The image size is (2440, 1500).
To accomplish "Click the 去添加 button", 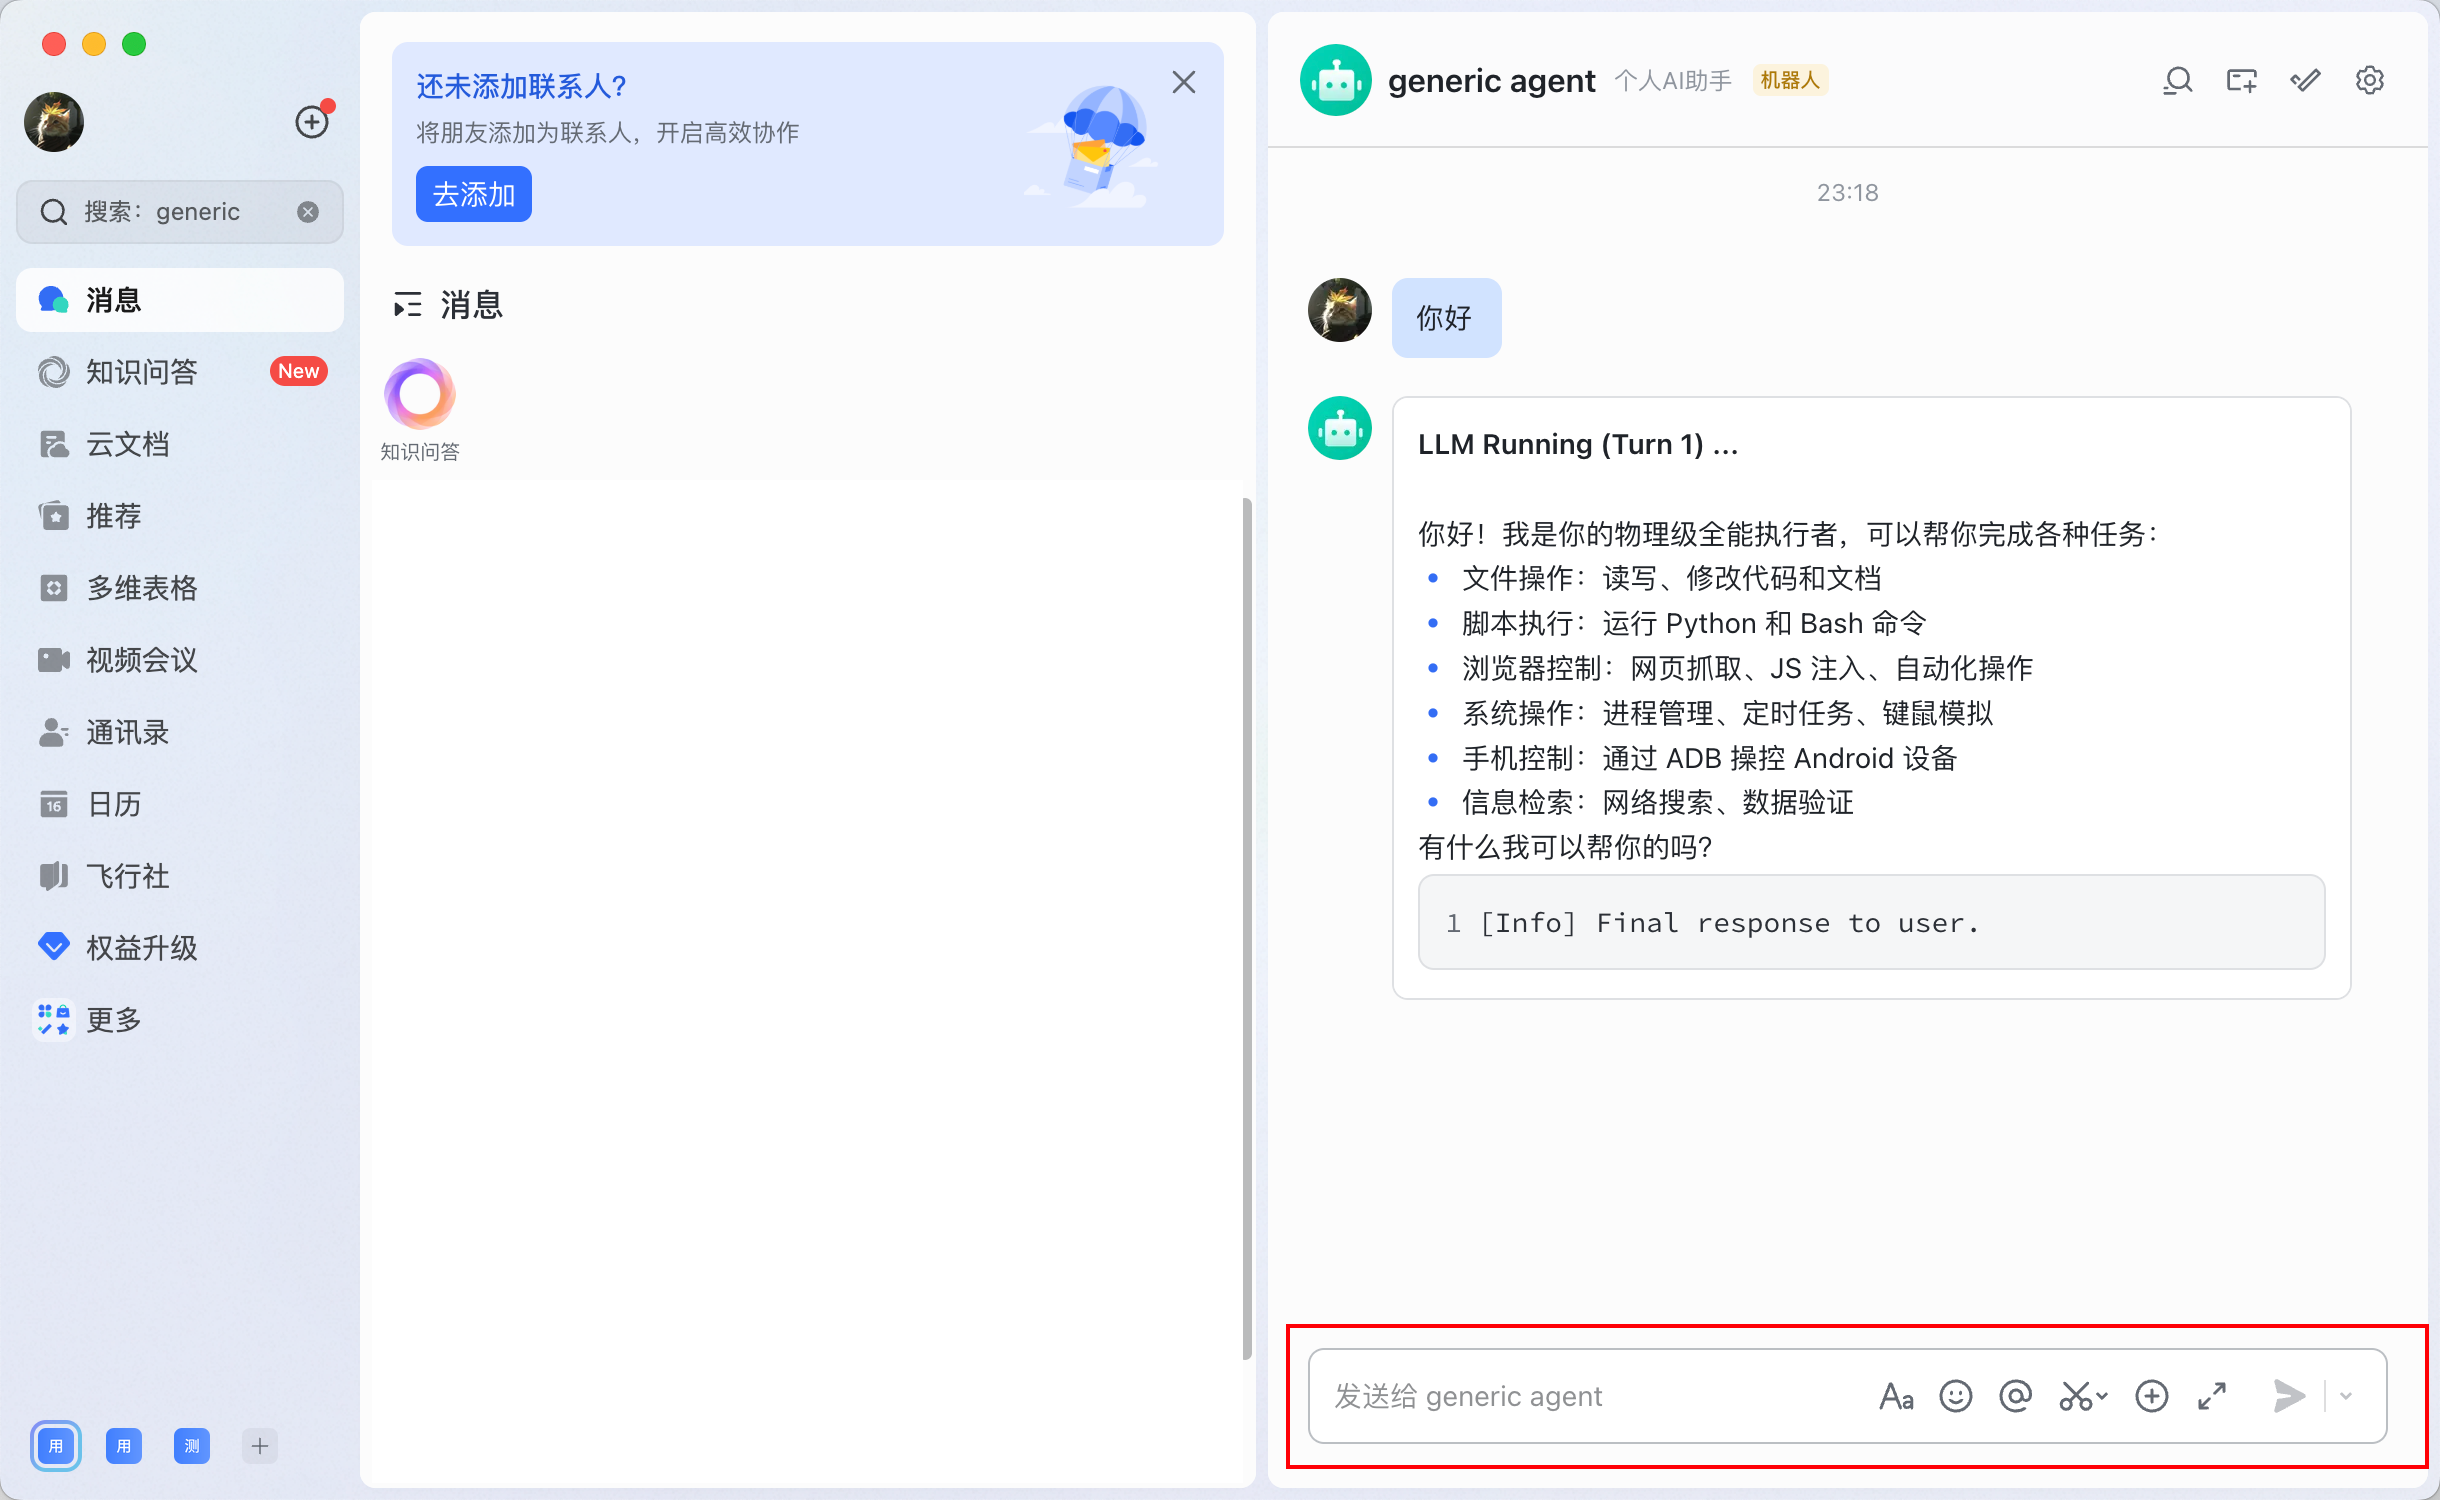I will [473, 194].
